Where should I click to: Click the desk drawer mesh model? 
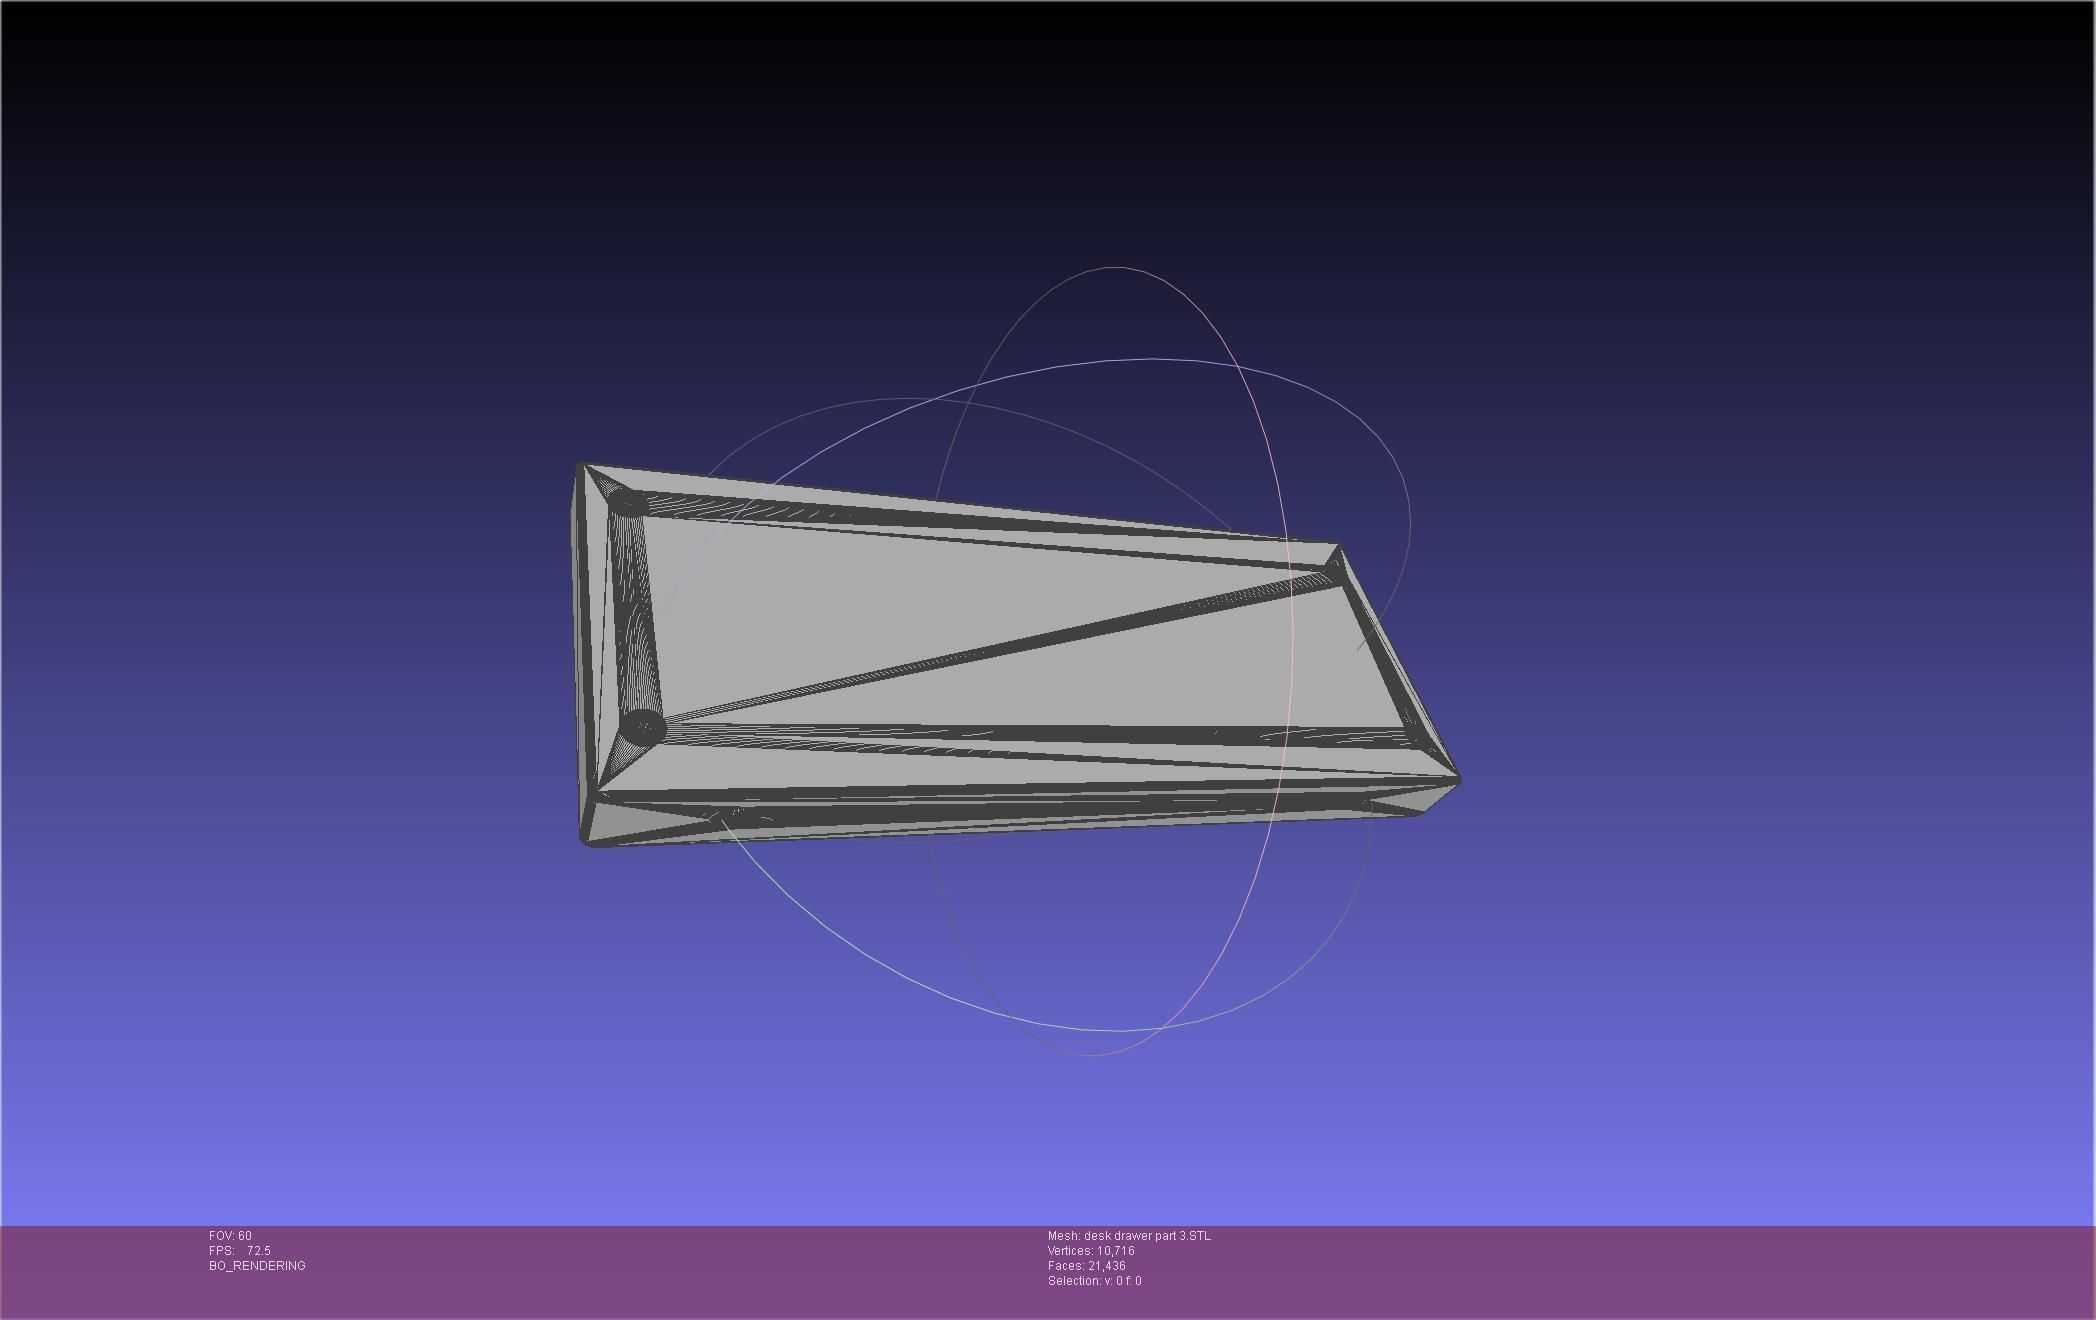click(x=1015, y=655)
